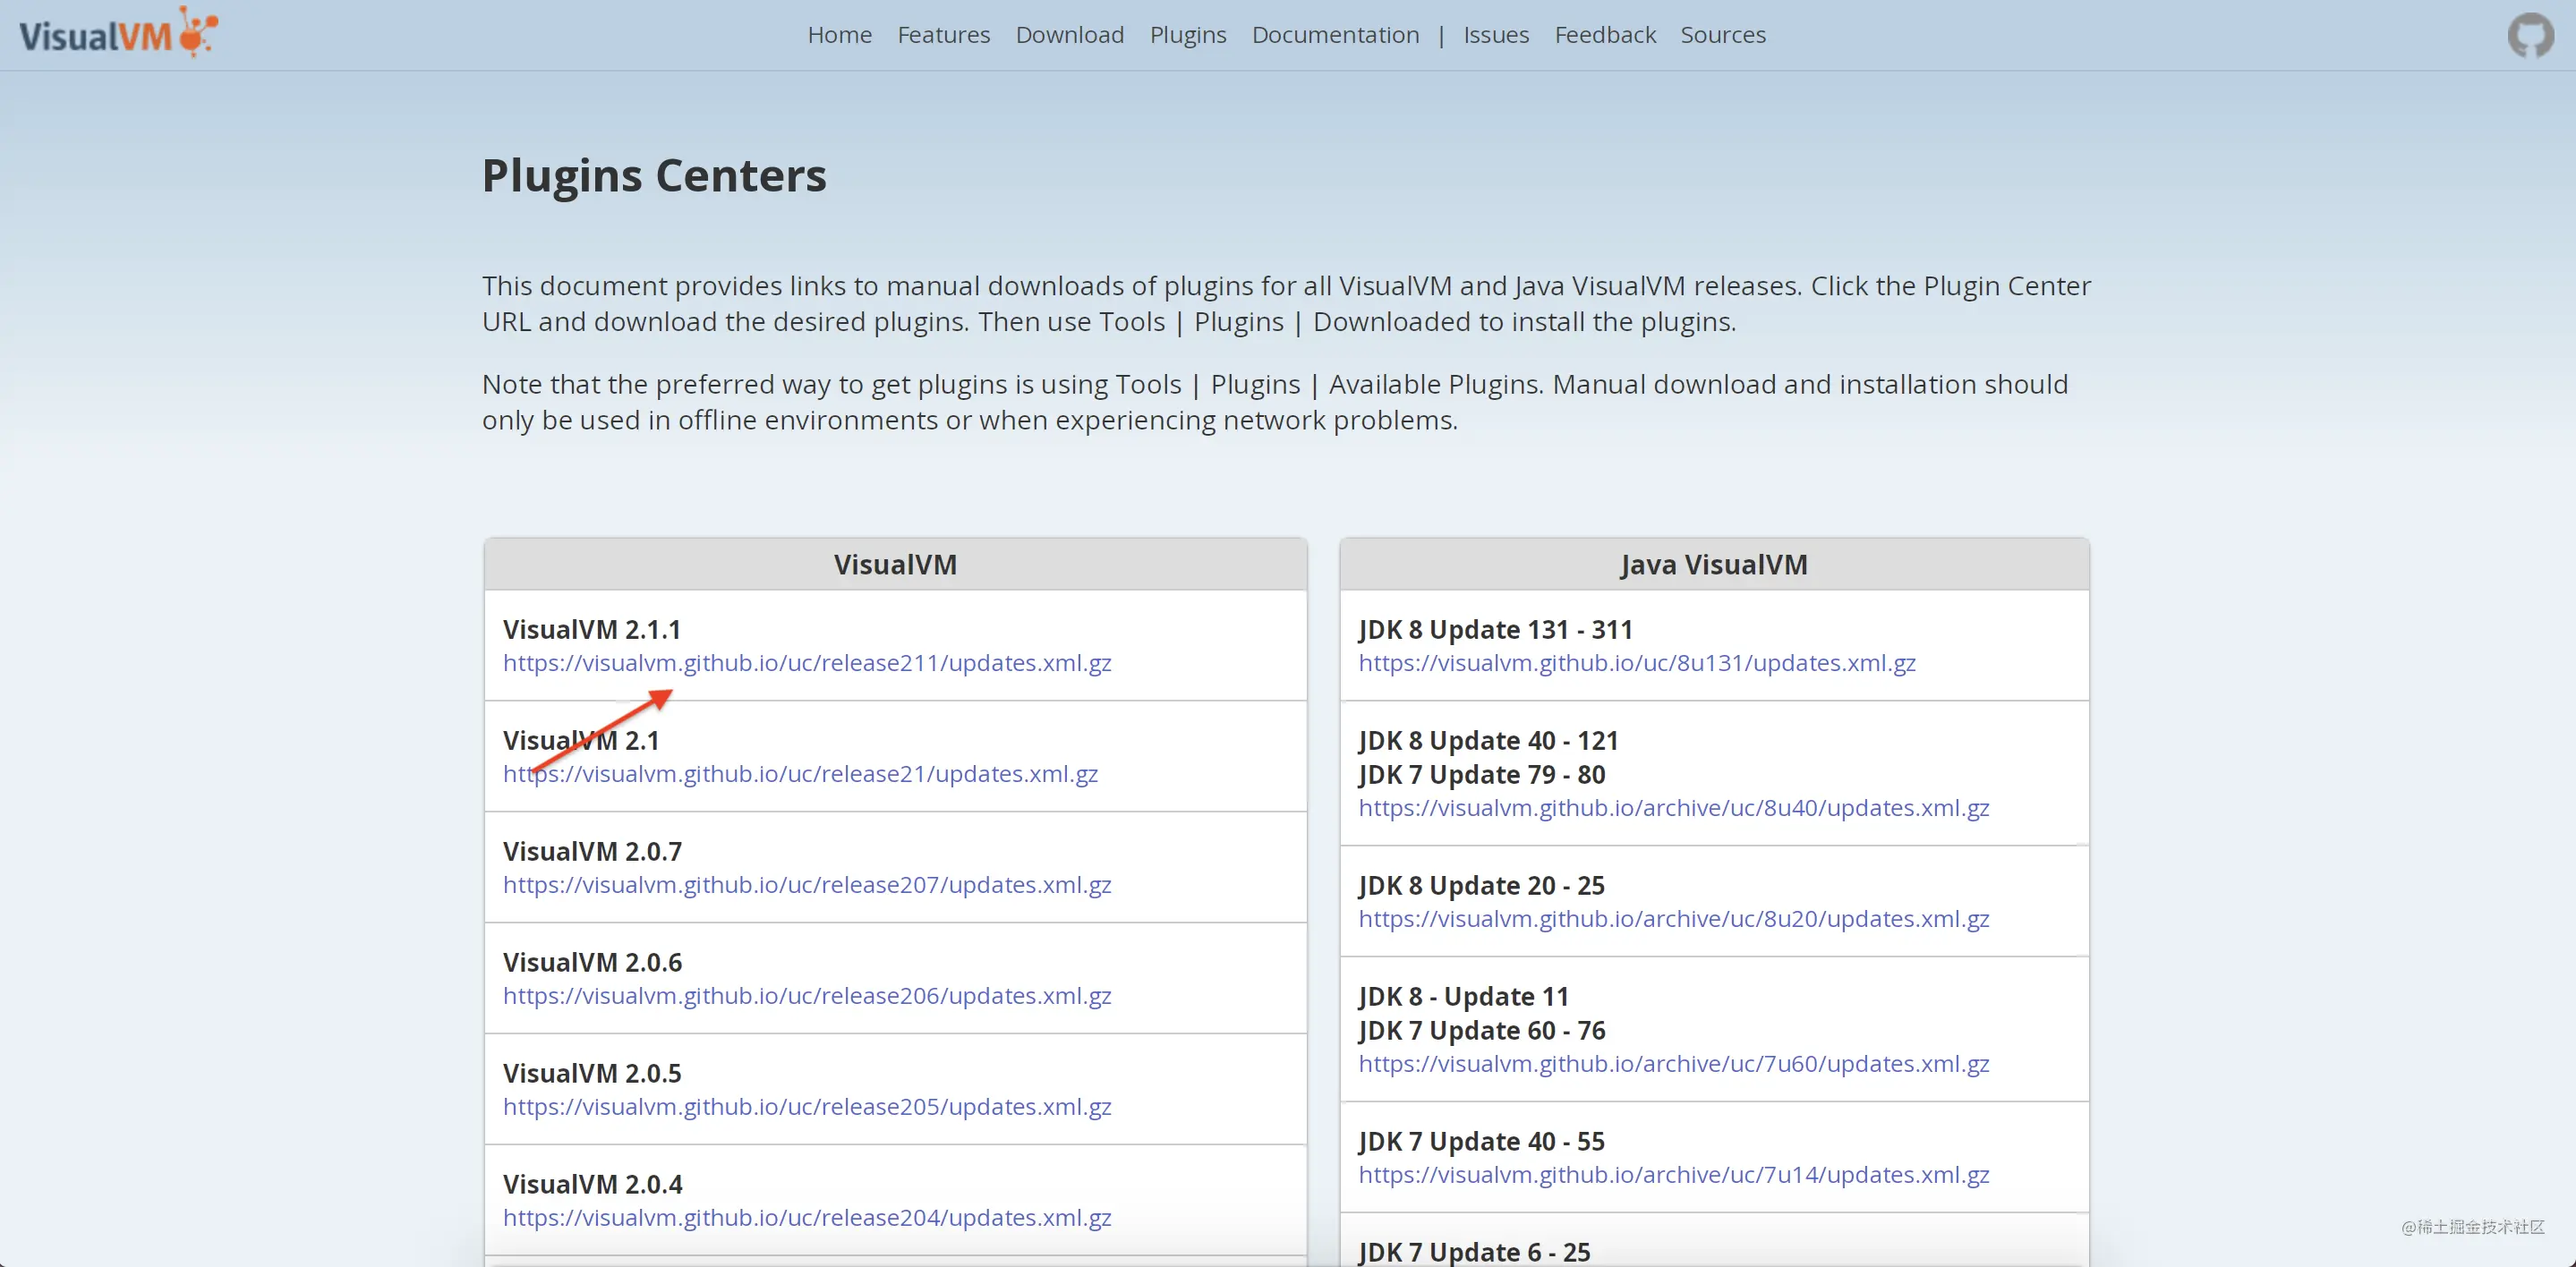Navigate to the Download page
Viewport: 2576px width, 1267px height.
(x=1069, y=35)
